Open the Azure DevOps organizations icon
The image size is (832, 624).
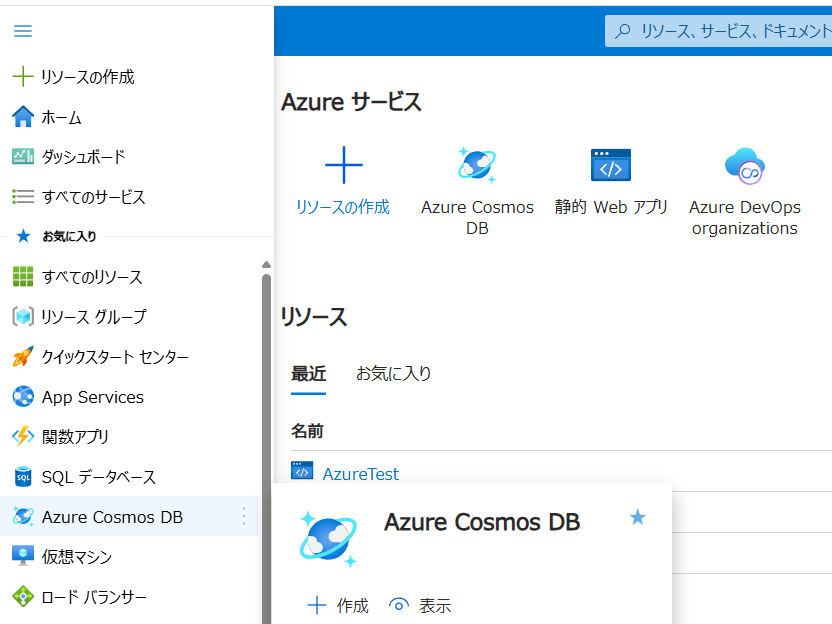[744, 166]
